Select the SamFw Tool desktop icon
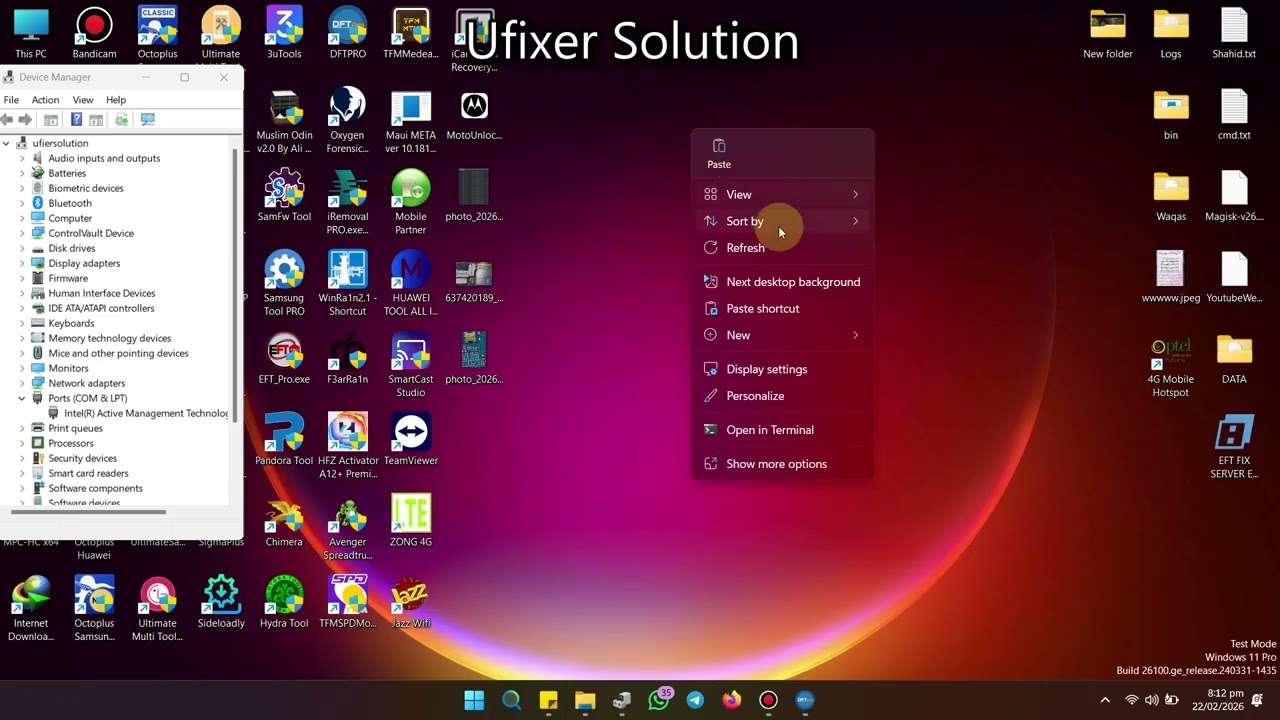The image size is (1280, 720). [284, 196]
